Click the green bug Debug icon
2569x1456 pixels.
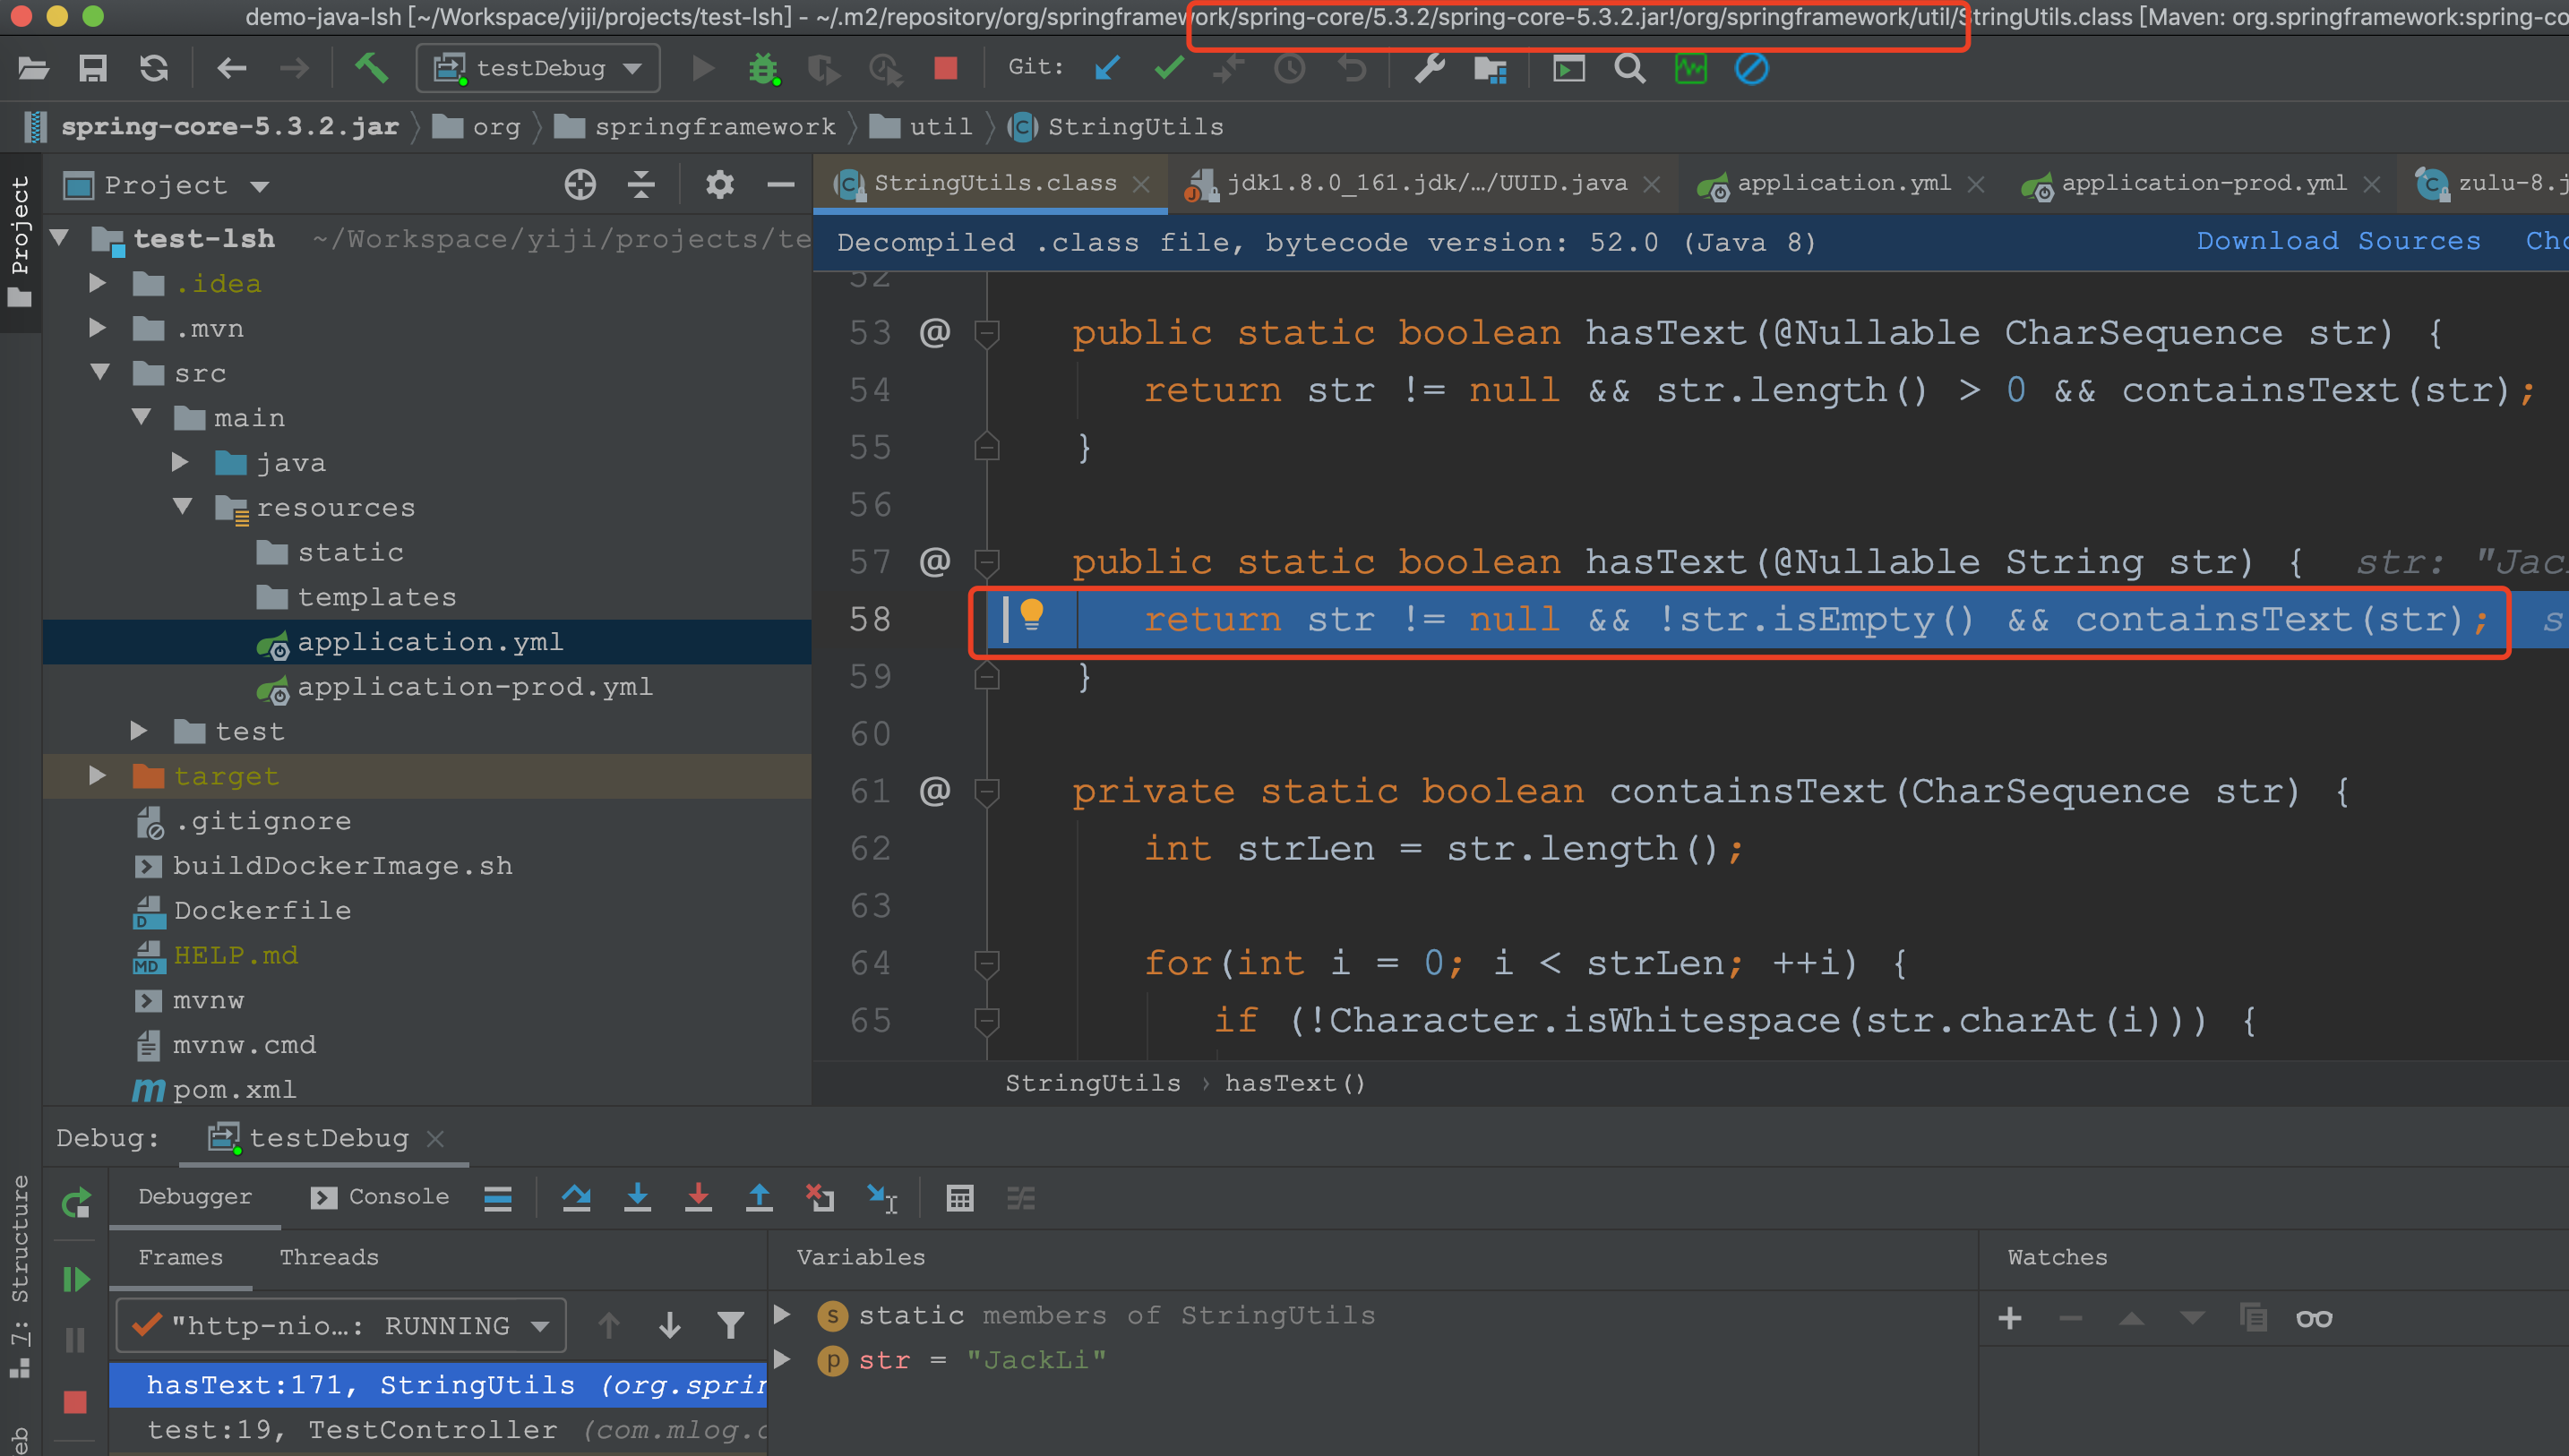click(764, 68)
